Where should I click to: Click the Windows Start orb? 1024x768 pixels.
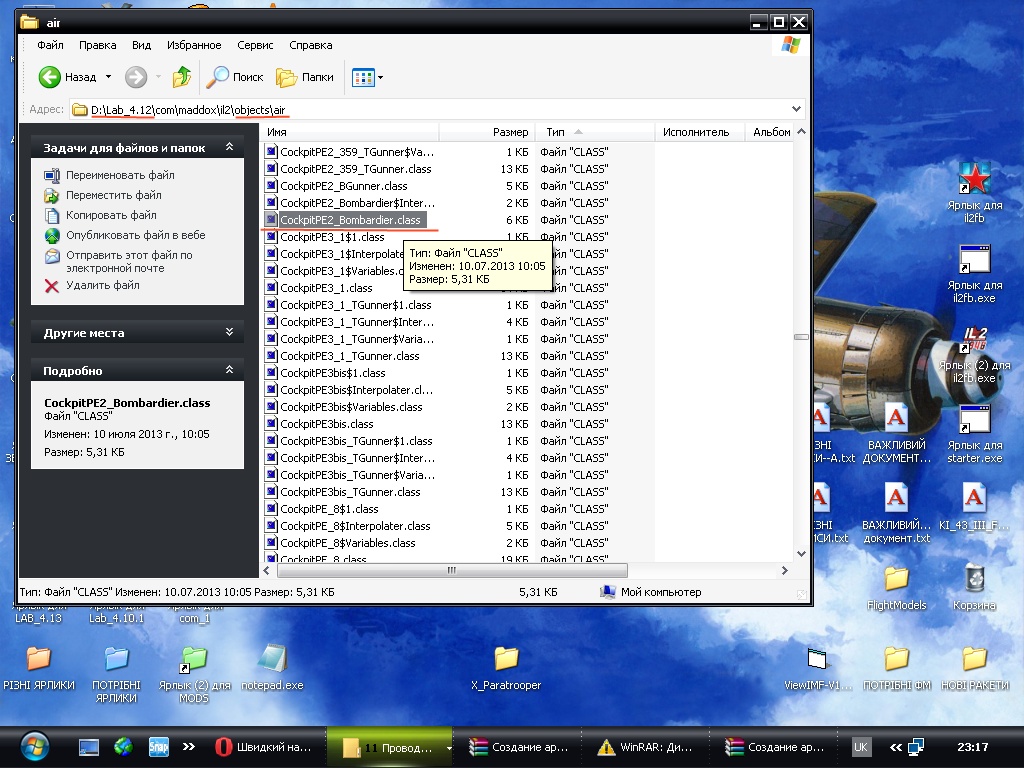pos(33,746)
